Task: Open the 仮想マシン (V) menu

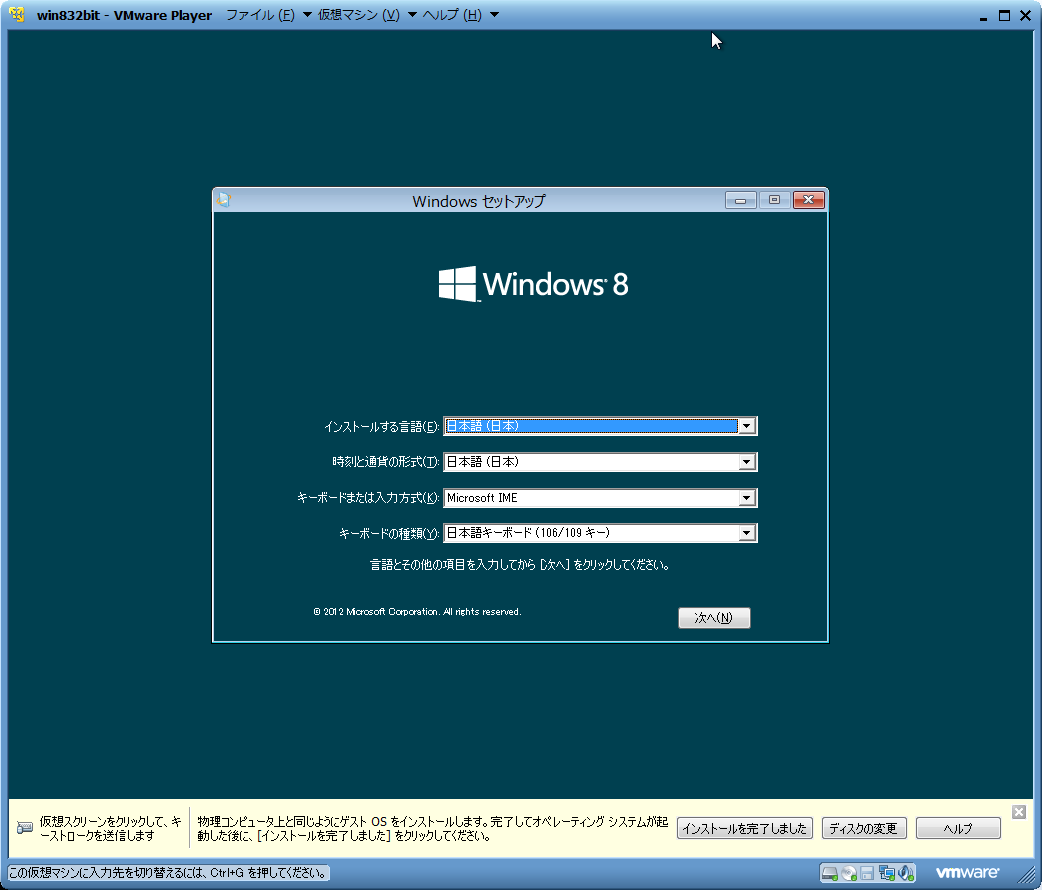Action: (367, 15)
